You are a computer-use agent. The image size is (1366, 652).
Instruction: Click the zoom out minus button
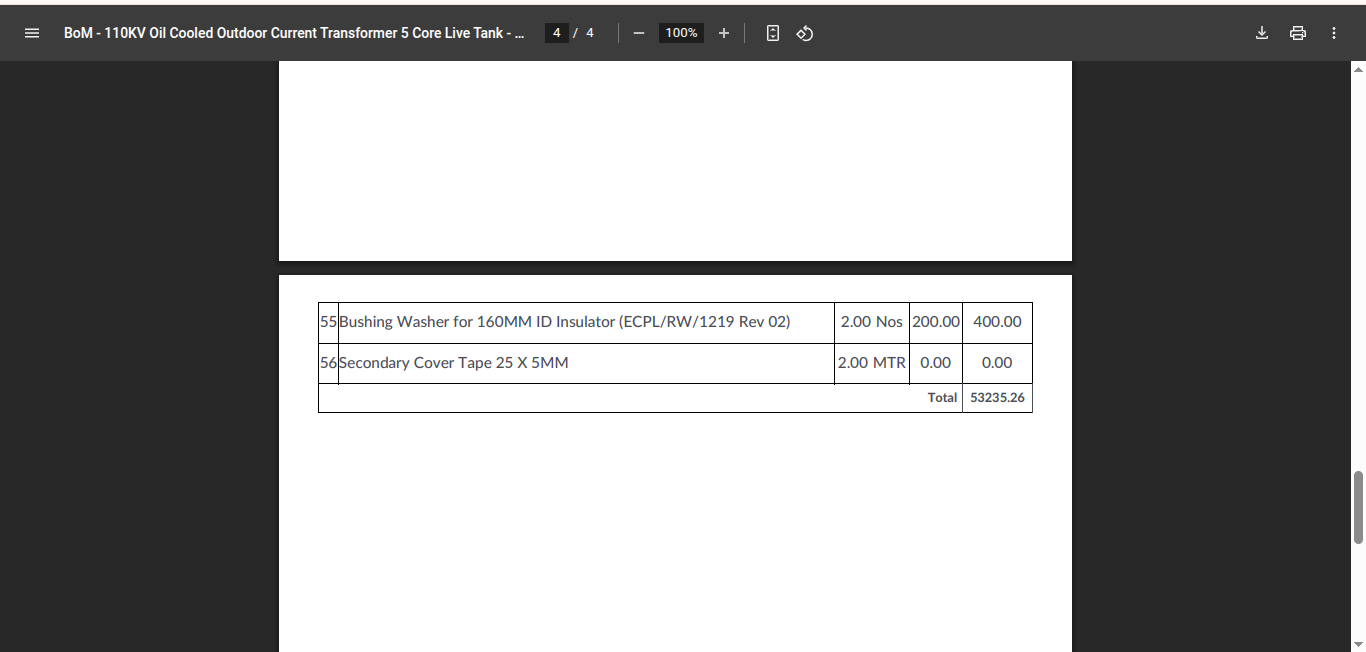[639, 33]
